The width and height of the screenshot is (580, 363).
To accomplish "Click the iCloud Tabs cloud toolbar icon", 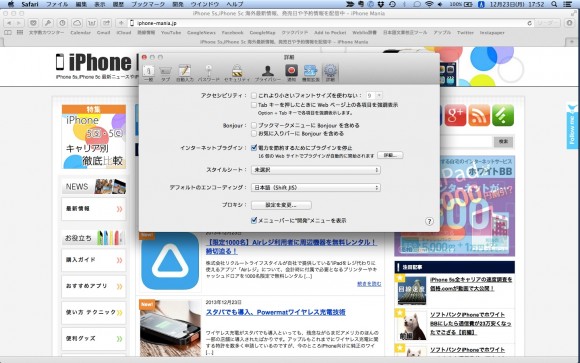I will coord(77,23).
